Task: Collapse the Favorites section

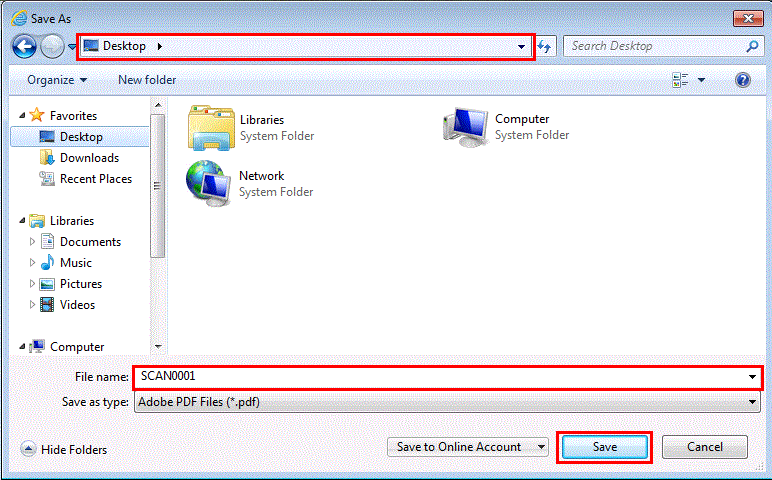Action: point(22,116)
